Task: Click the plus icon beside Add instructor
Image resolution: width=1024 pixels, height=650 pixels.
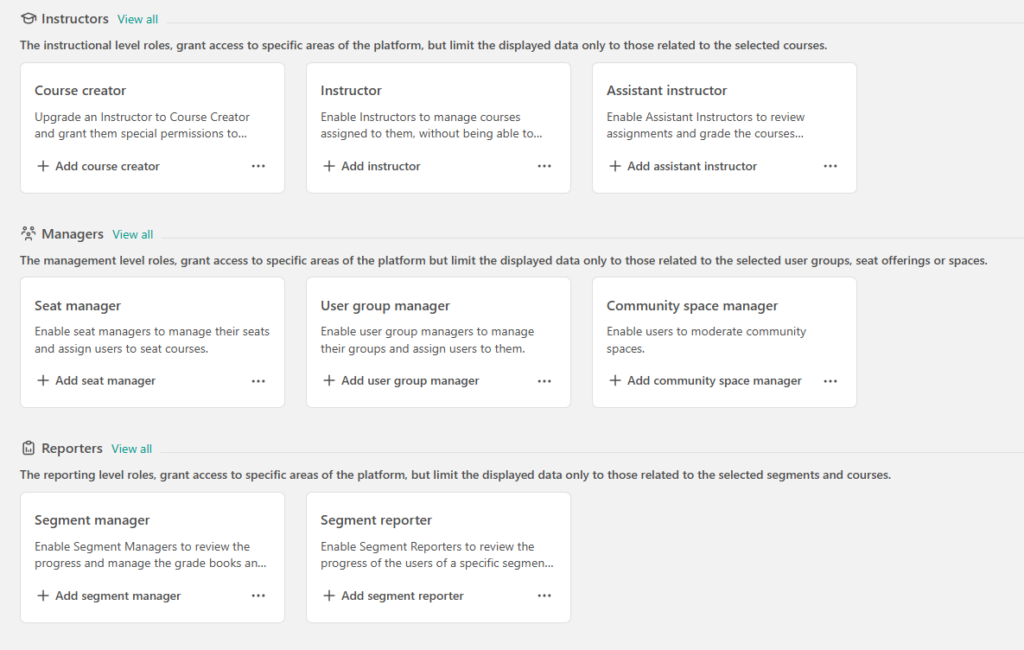Action: pyautogui.click(x=329, y=166)
